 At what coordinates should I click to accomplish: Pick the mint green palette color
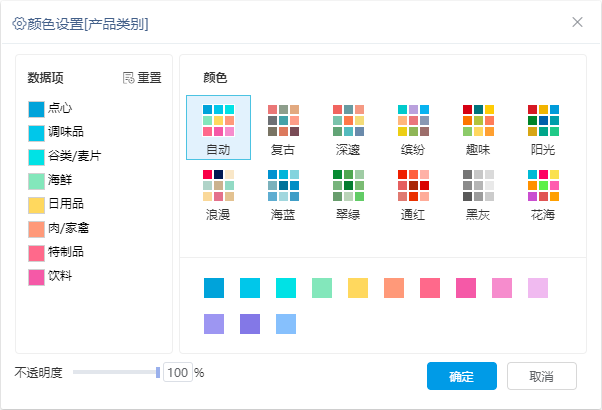322,288
